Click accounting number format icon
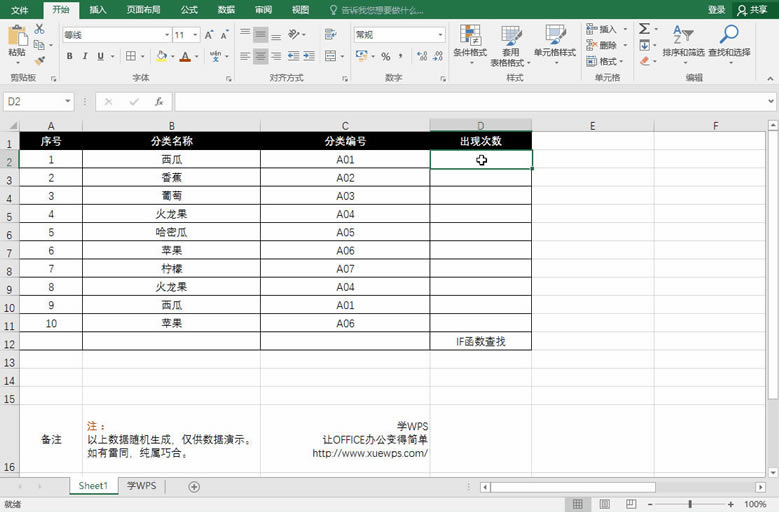 362,56
